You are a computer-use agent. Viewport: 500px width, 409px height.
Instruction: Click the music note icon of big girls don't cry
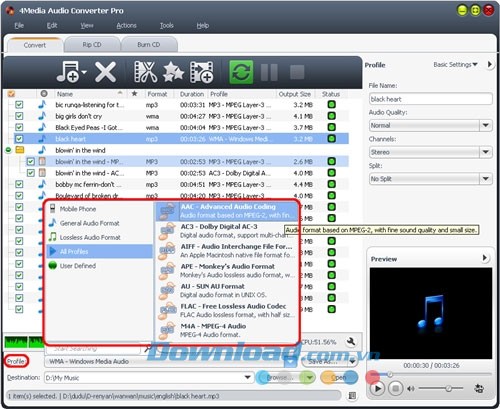click(x=42, y=116)
